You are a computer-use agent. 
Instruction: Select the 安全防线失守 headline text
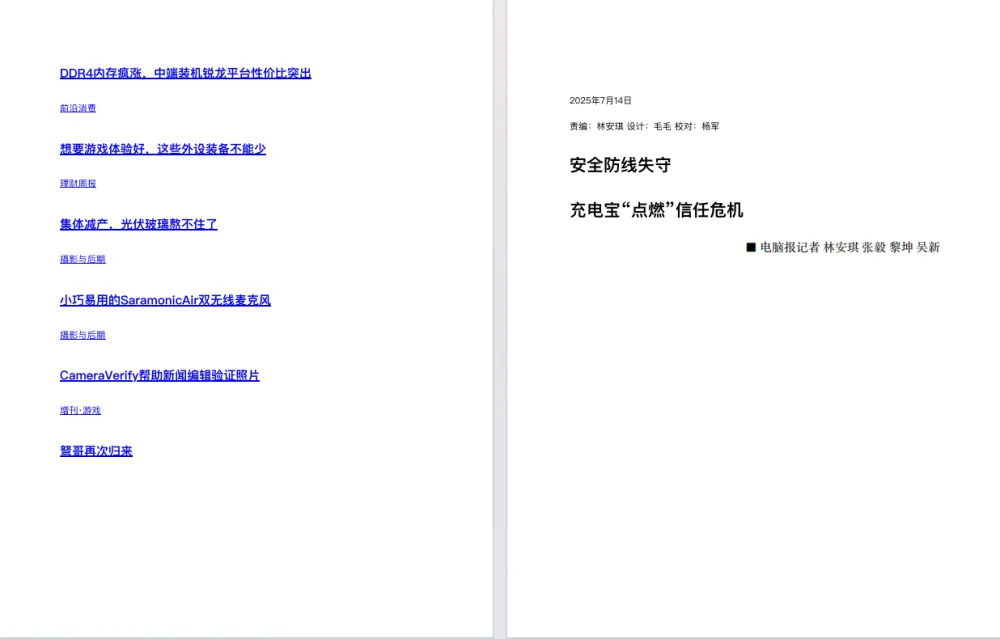click(619, 164)
